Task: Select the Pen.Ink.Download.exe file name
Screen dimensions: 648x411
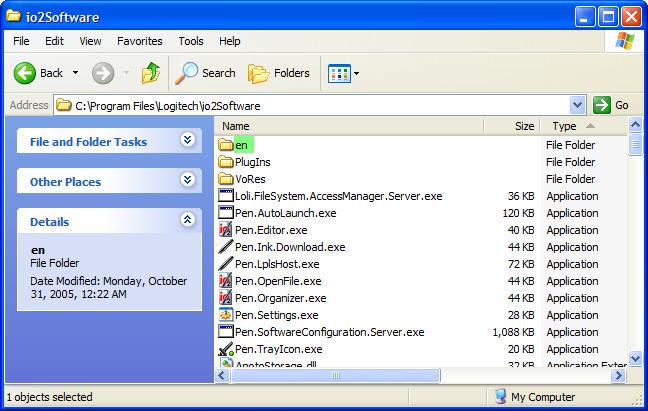Action: pos(290,247)
